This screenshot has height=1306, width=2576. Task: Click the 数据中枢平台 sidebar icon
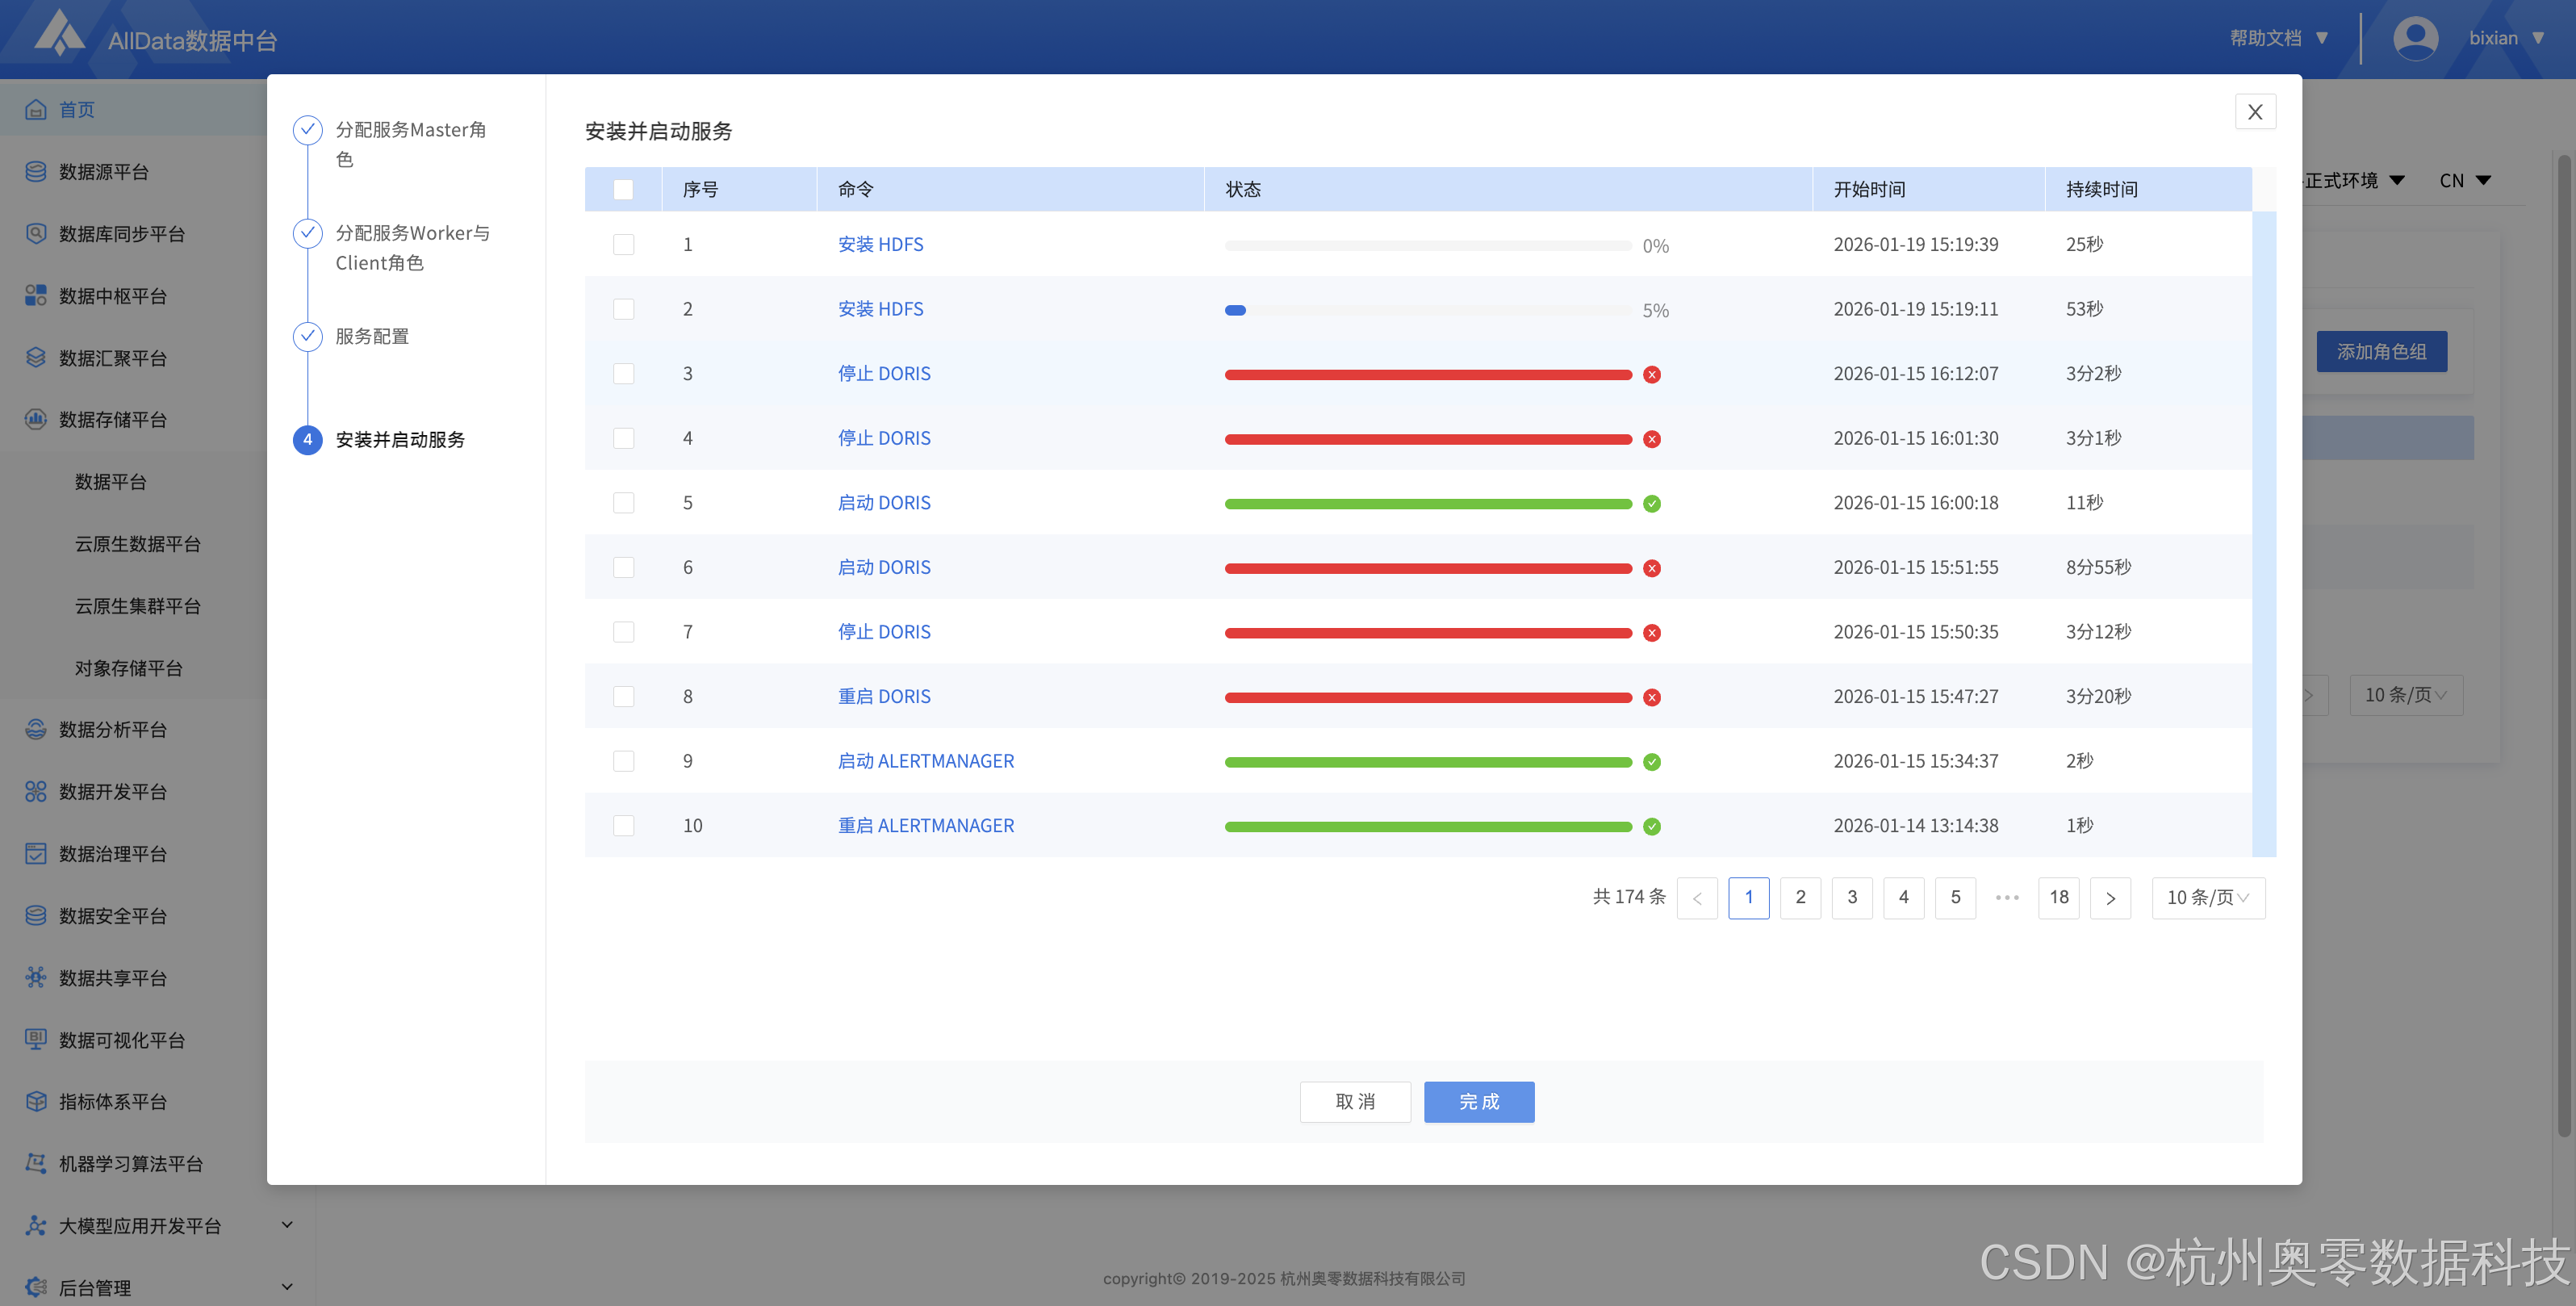[36, 295]
